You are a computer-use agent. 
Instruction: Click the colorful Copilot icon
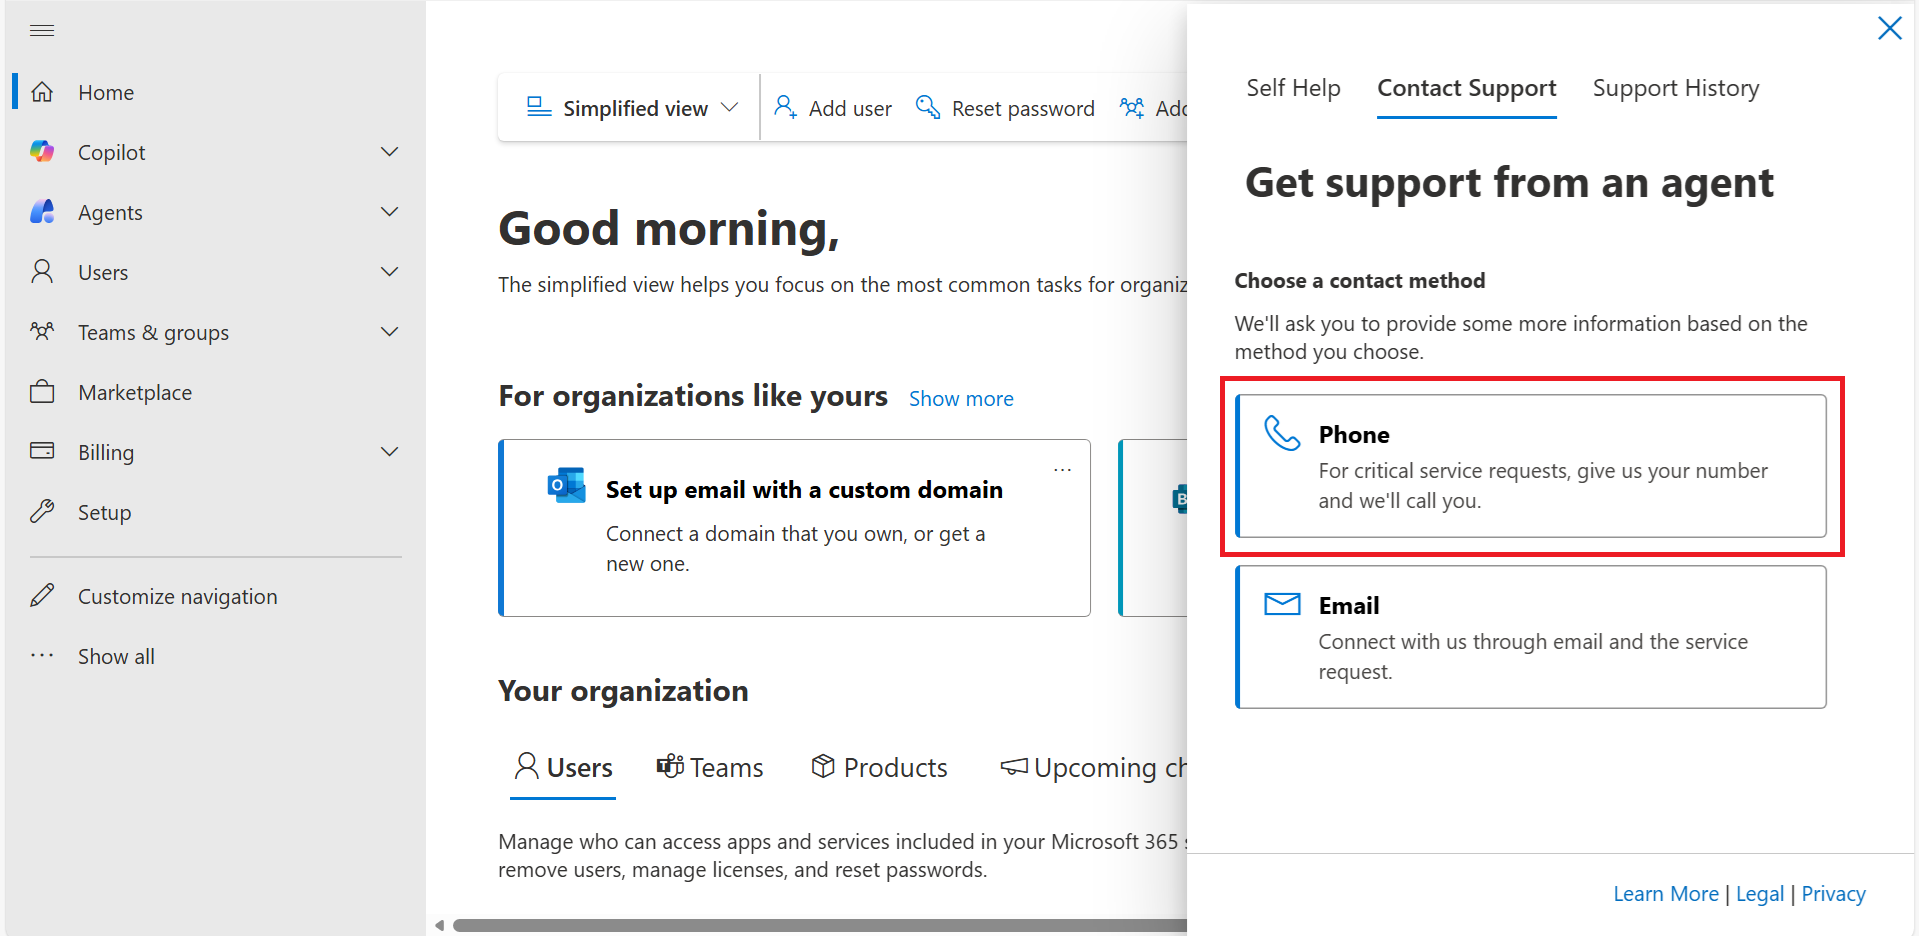pyautogui.click(x=42, y=152)
